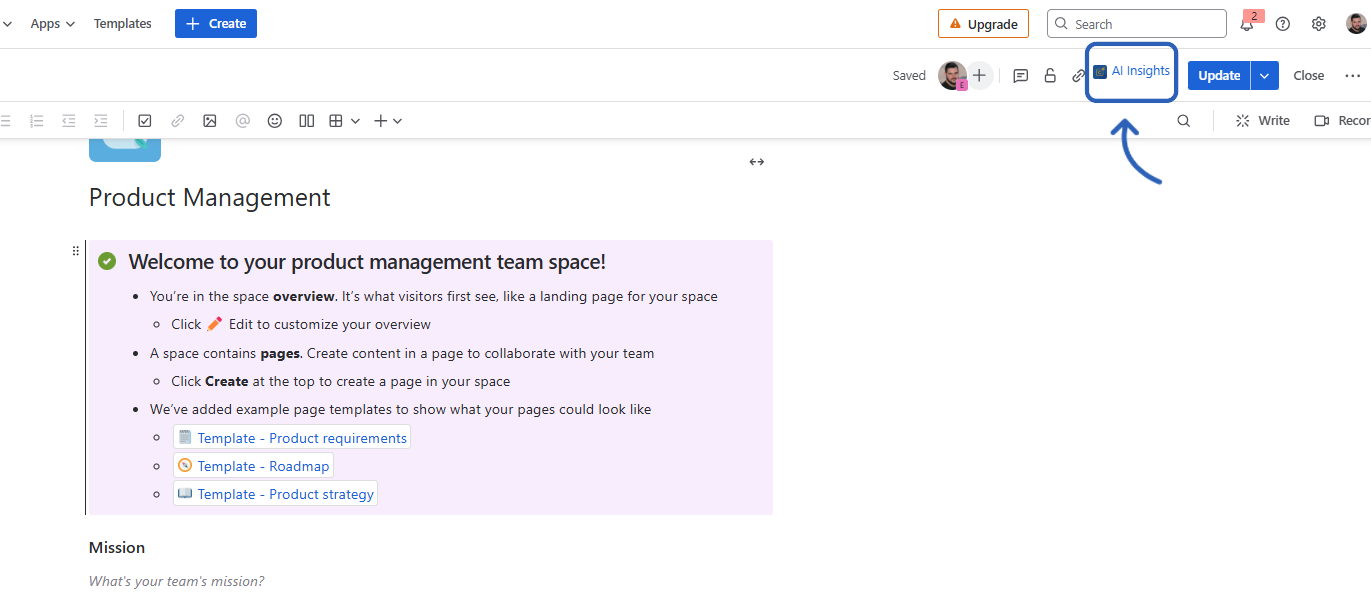Image resolution: width=1371 pixels, height=592 pixels.
Task: Click the orange Upgrade button
Action: click(983, 24)
